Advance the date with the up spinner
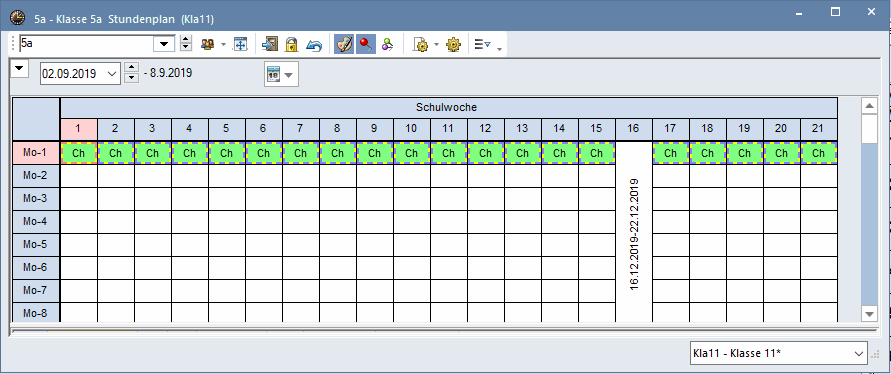 pyautogui.click(x=131, y=68)
